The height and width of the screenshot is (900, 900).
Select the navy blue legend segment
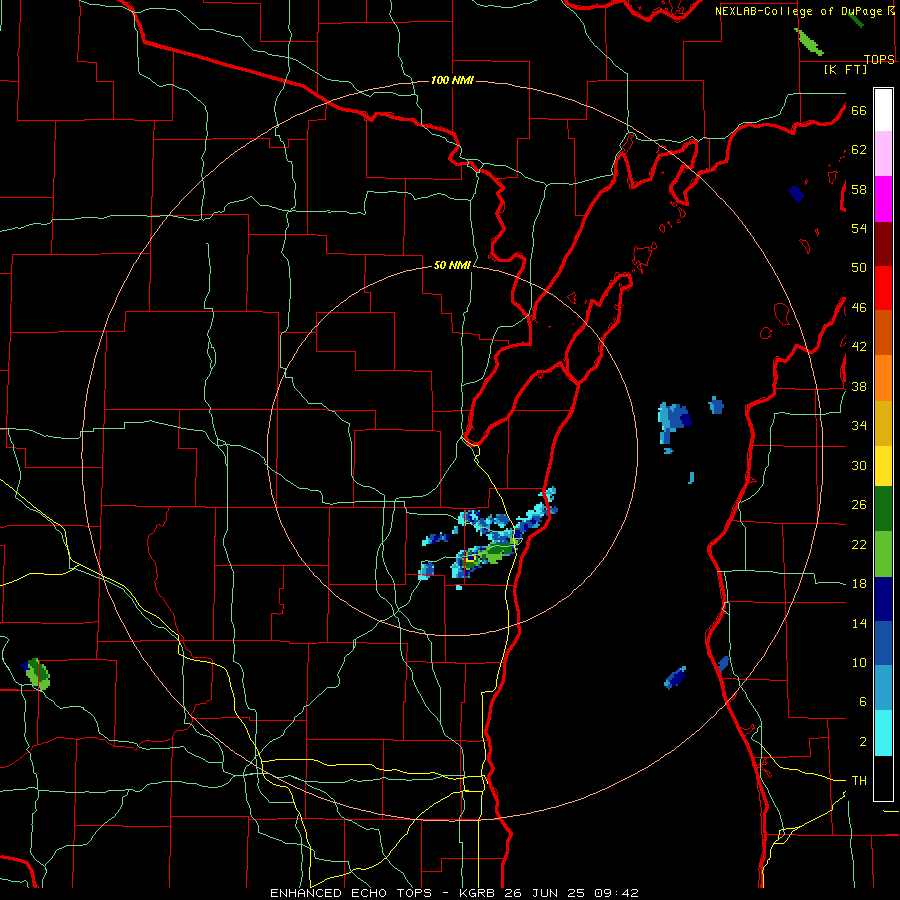pos(883,599)
